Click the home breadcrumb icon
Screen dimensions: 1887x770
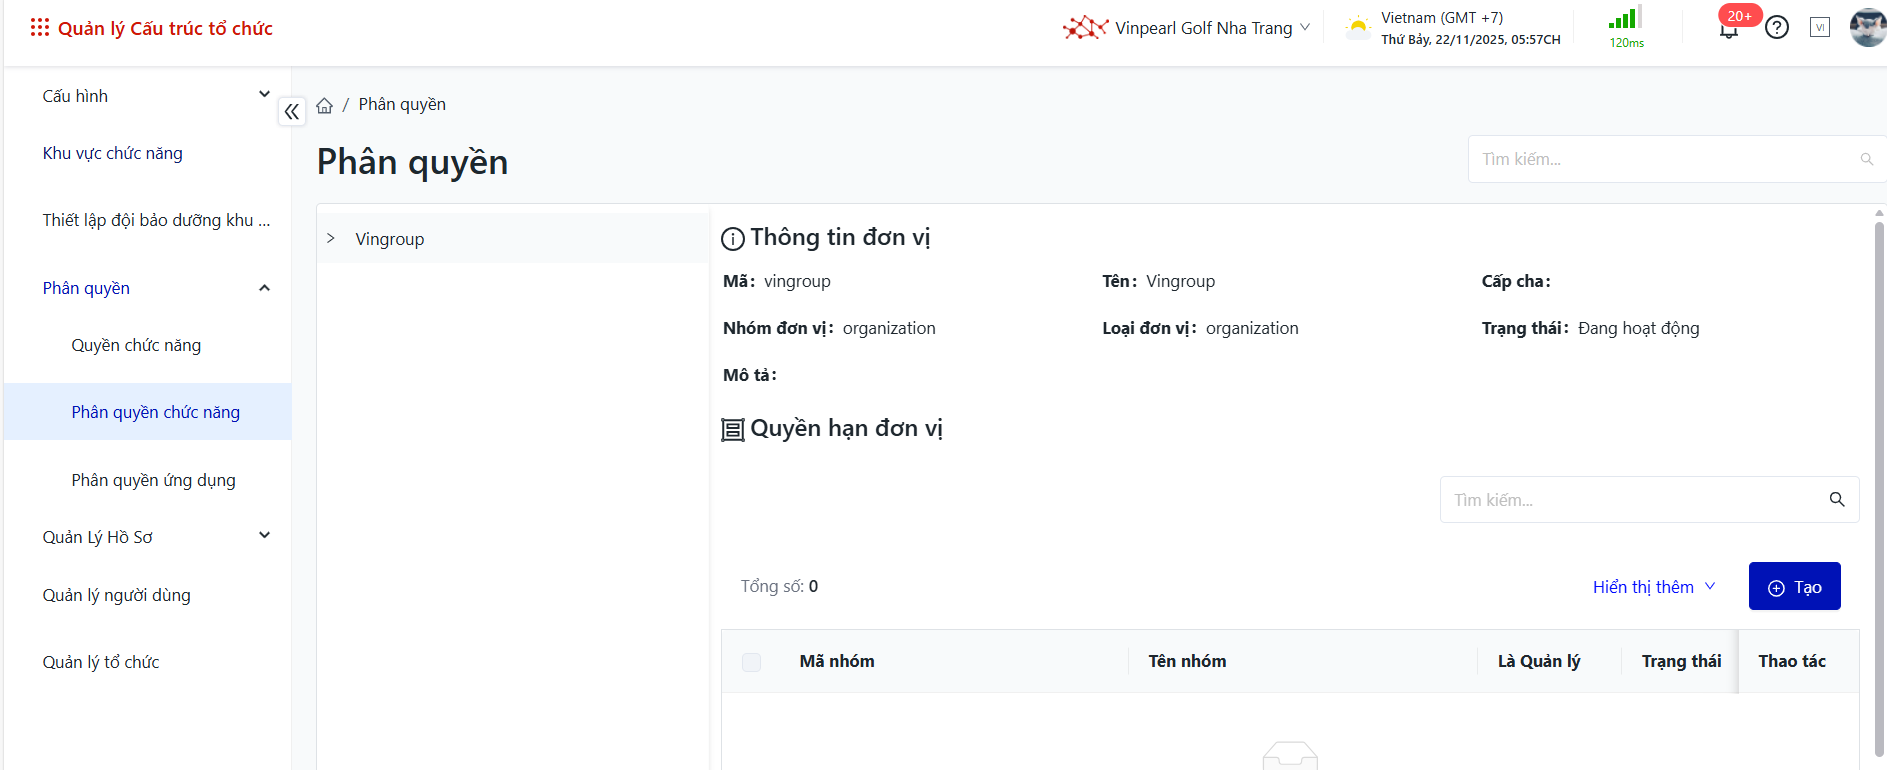coord(324,106)
